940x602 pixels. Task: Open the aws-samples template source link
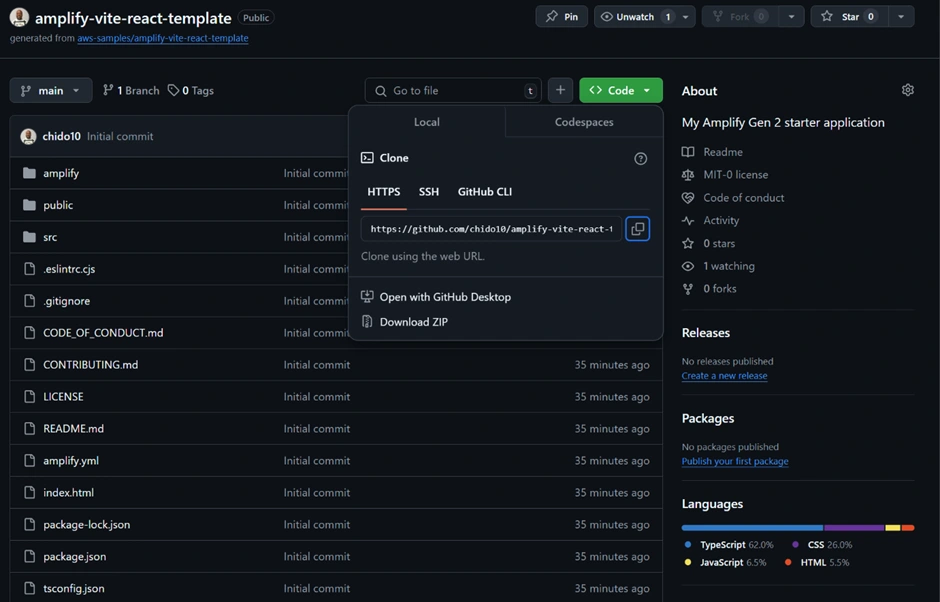pos(163,39)
